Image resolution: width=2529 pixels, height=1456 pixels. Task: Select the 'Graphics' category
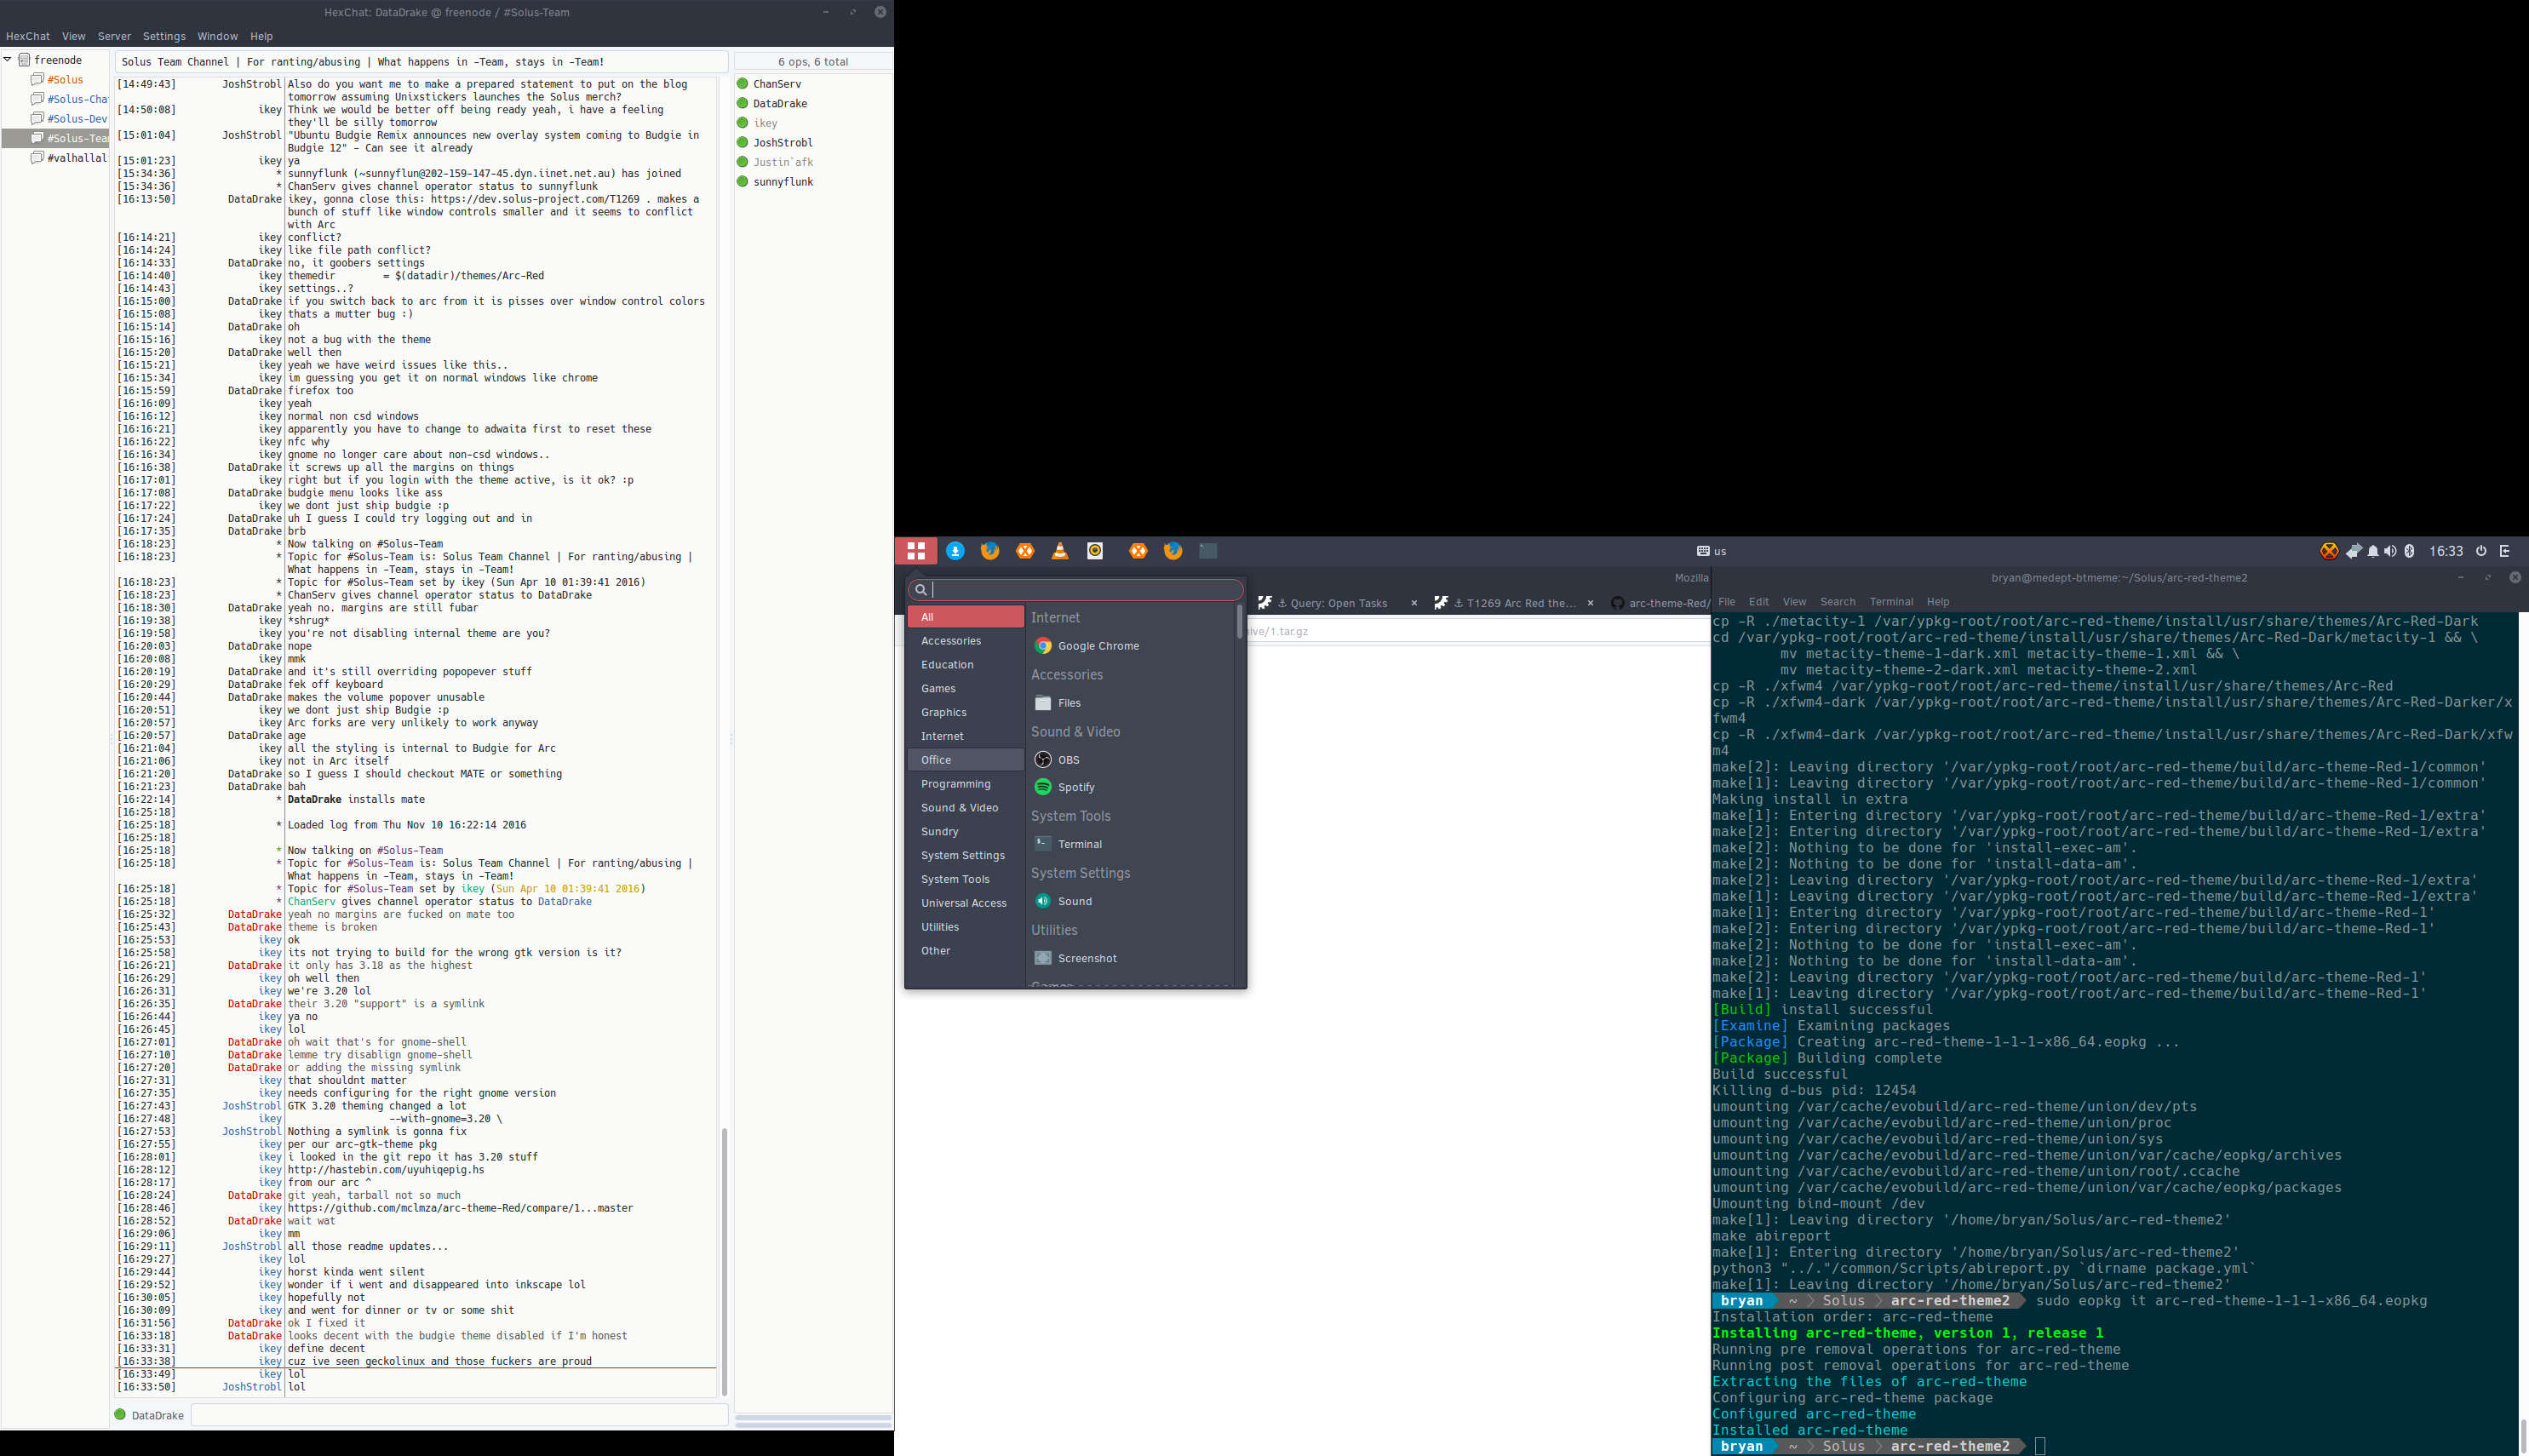coord(965,712)
